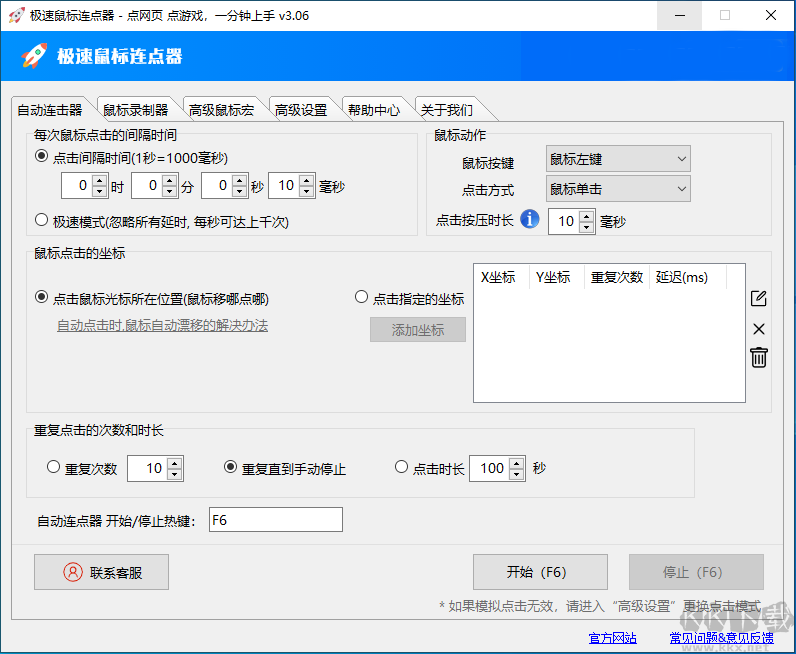Increase the seconds (秒) spinner value
The height and width of the screenshot is (654, 796).
tap(240, 180)
